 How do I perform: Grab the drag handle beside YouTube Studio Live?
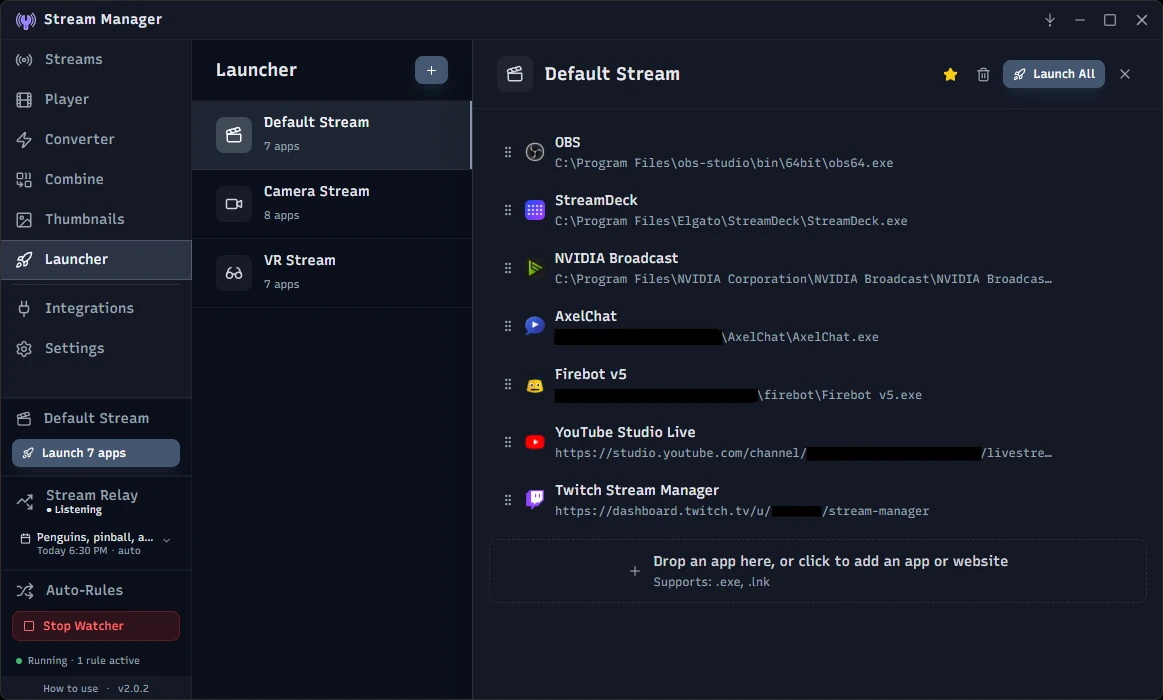pos(508,442)
